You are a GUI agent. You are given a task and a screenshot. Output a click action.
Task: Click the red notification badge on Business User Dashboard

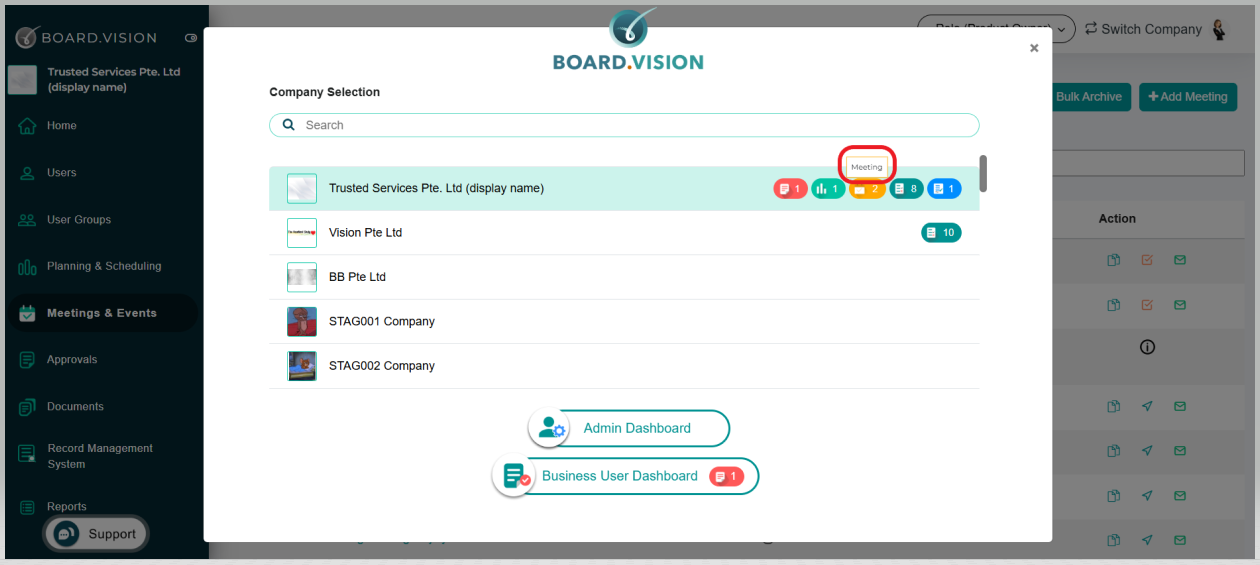pos(727,476)
